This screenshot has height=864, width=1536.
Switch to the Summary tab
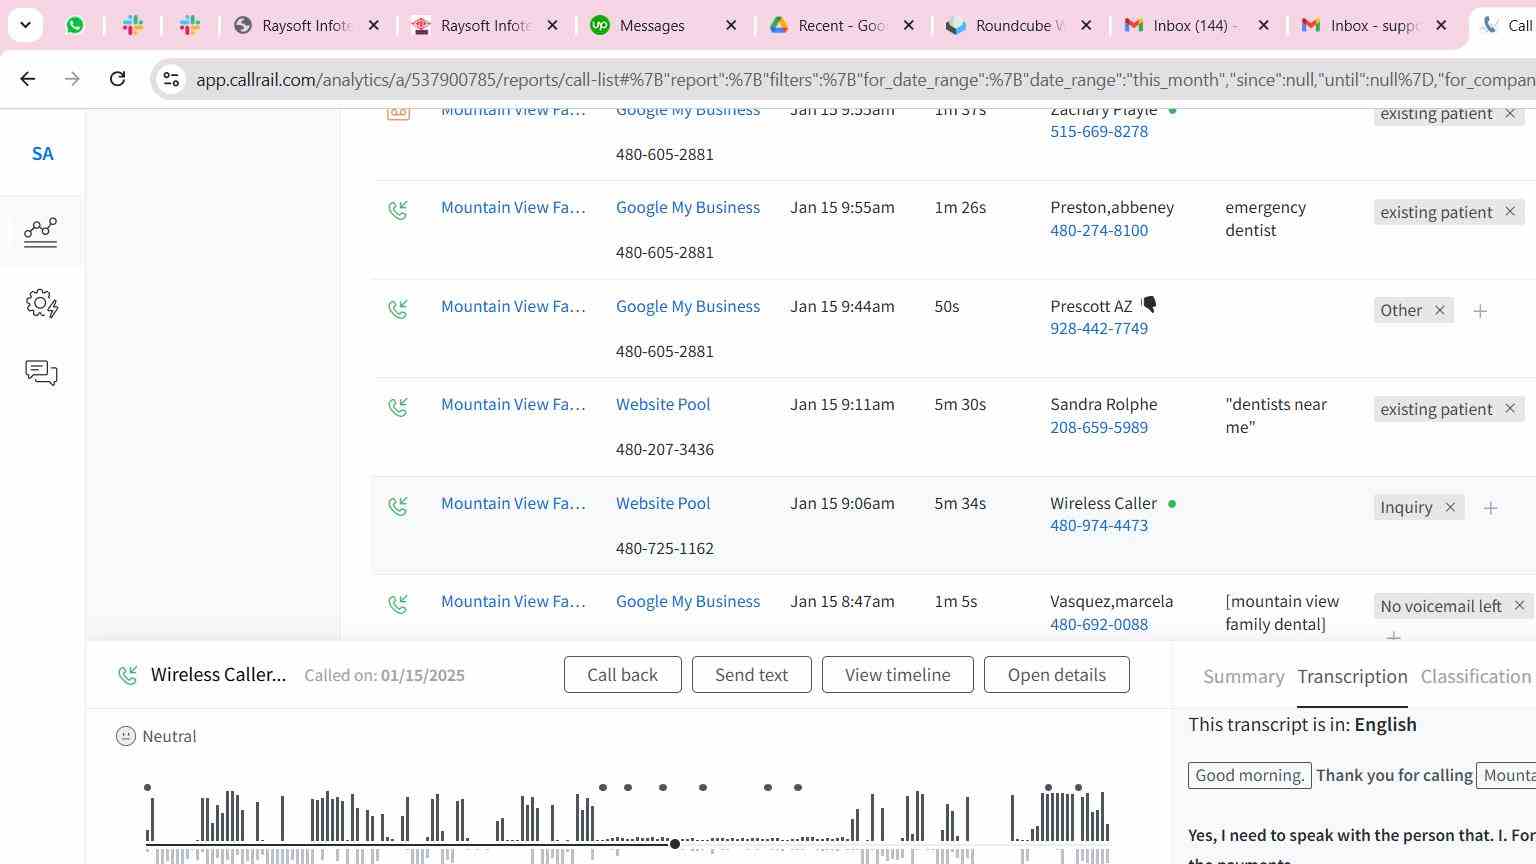1243,677
